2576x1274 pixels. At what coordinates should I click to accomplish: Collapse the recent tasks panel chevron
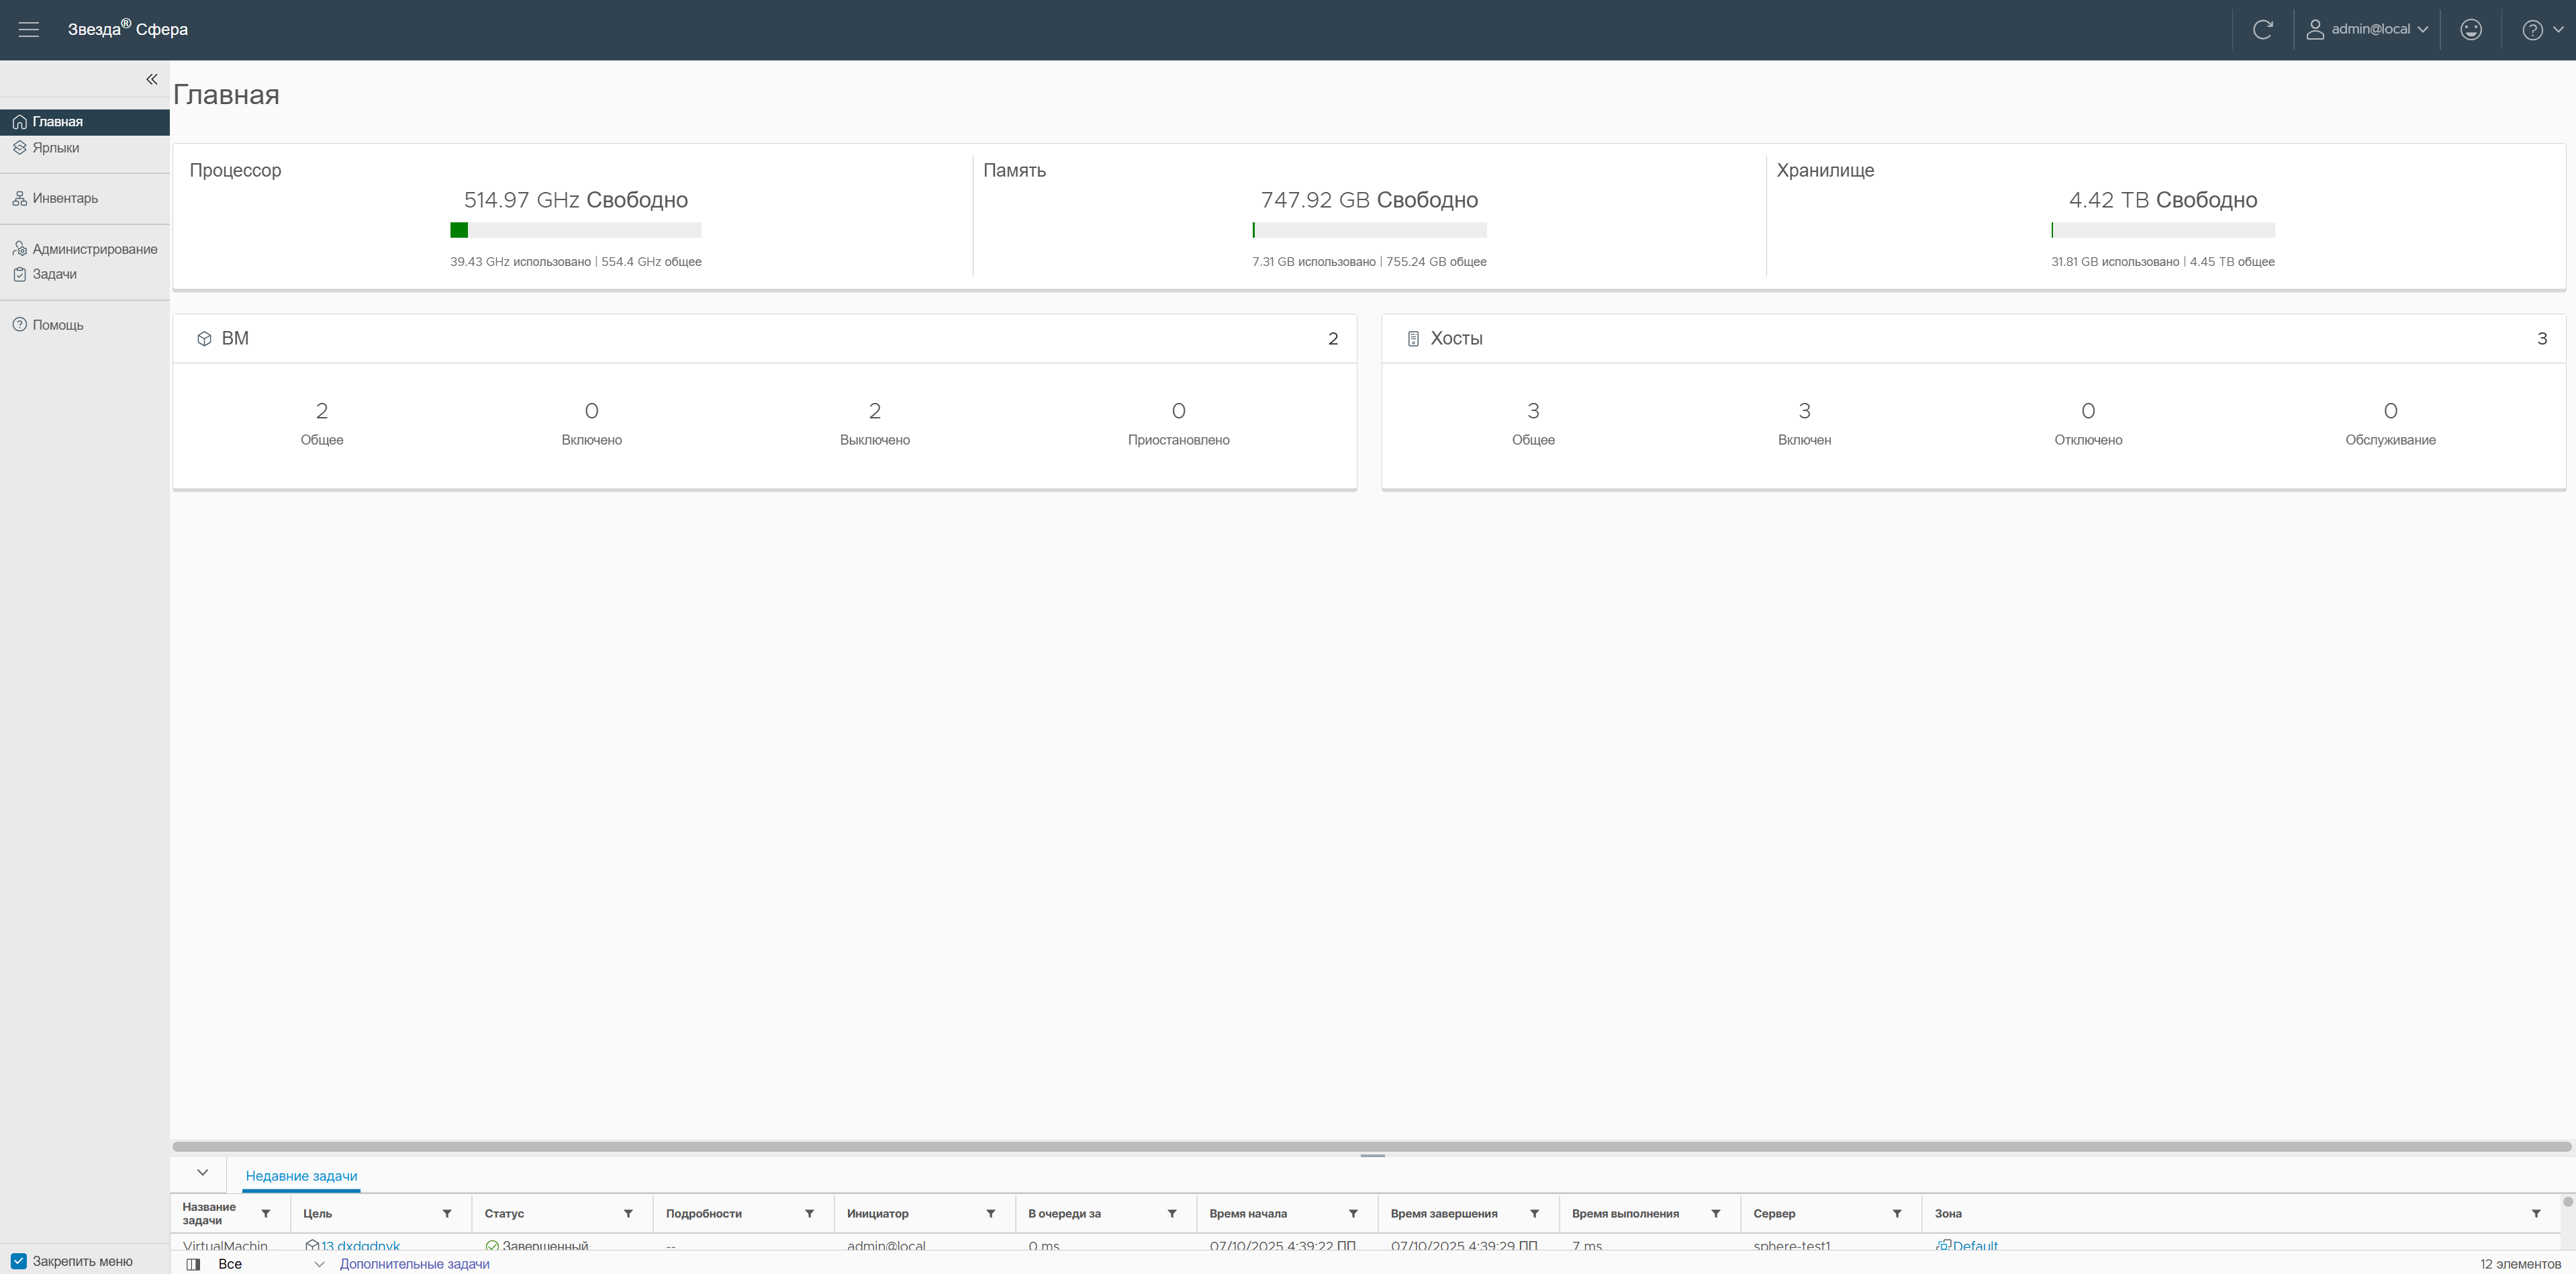202,1172
